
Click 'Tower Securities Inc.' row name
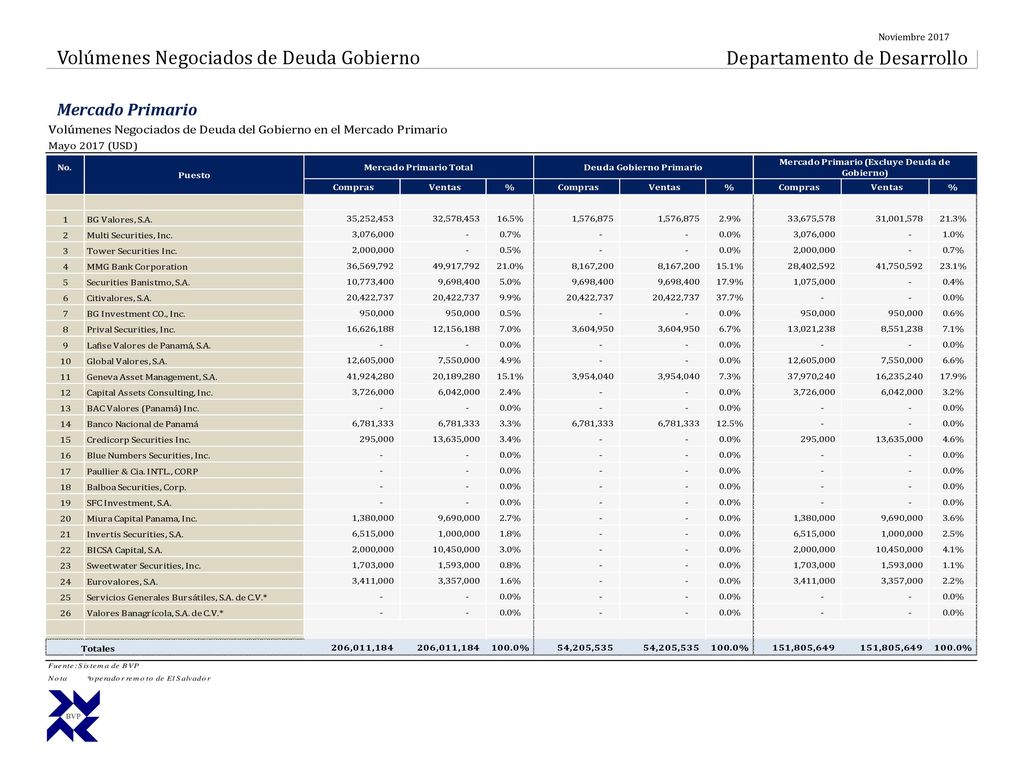[131, 251]
